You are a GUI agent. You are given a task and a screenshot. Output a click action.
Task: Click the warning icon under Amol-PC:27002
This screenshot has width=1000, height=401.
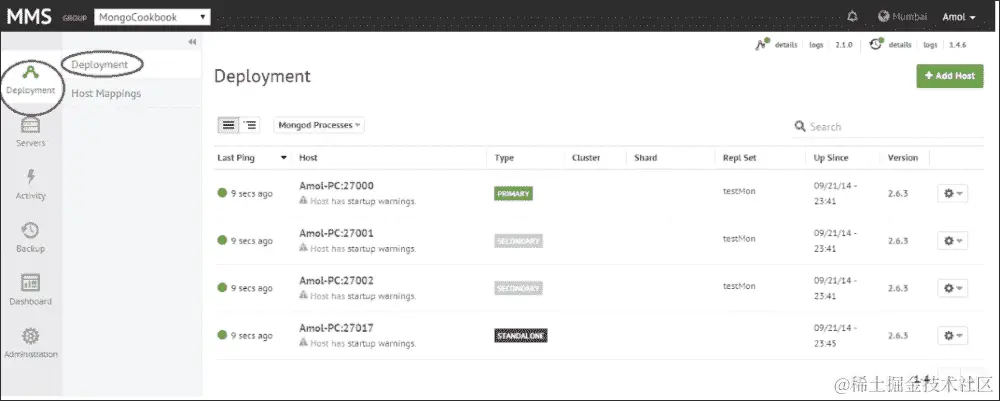pyautogui.click(x=304, y=295)
